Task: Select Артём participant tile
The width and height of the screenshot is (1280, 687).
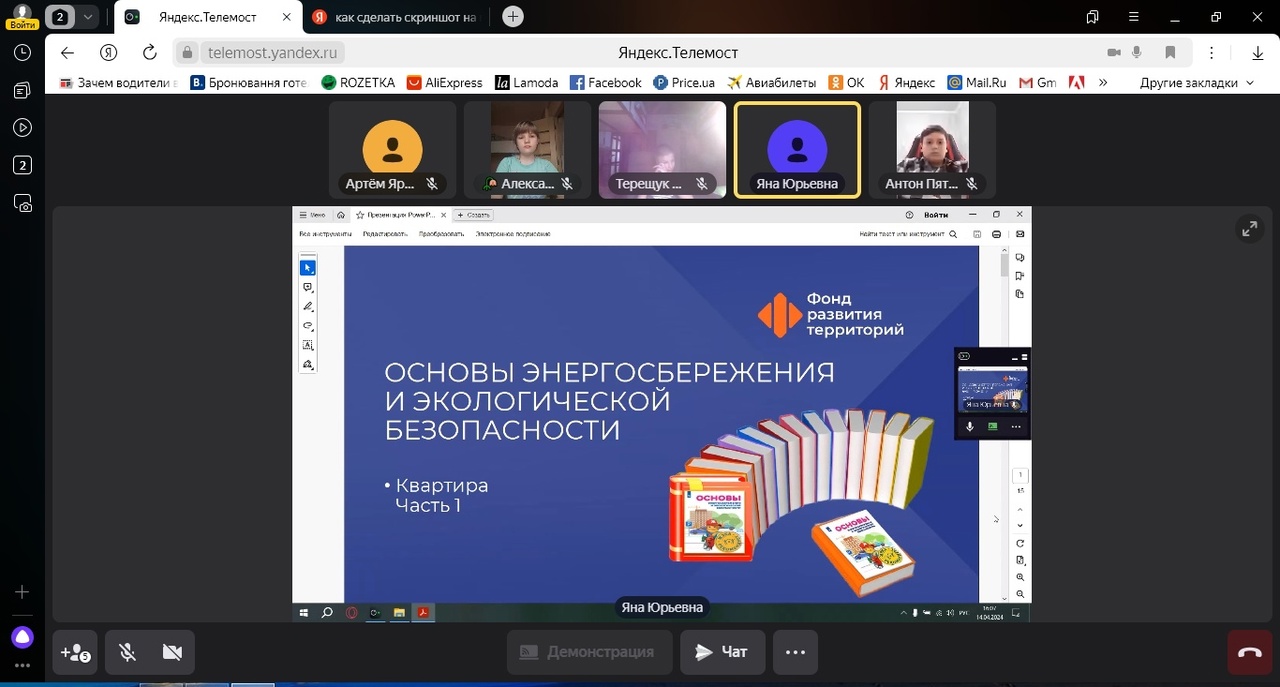Action: coord(392,149)
